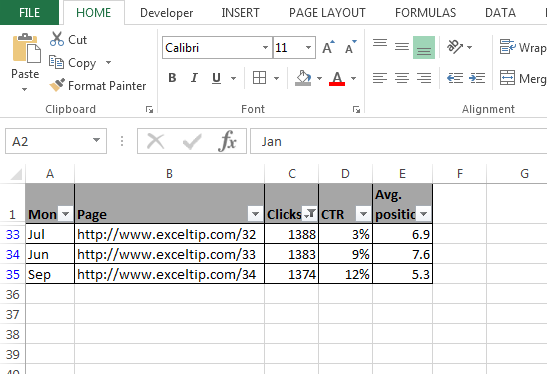The image size is (547, 374).
Task: Click the formula bar showing Jan
Action: coord(398,141)
